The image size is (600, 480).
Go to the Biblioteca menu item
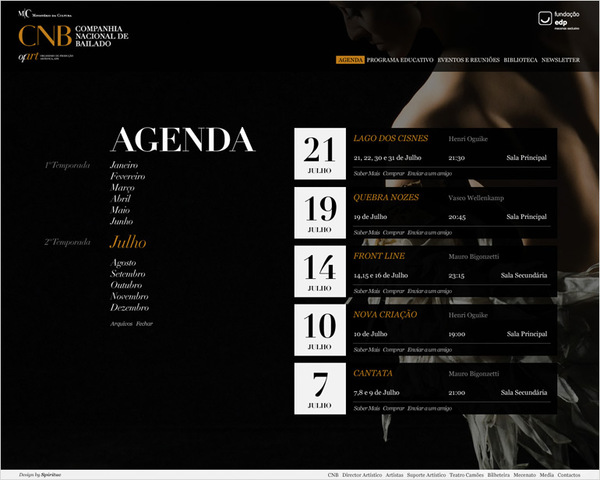pos(520,60)
